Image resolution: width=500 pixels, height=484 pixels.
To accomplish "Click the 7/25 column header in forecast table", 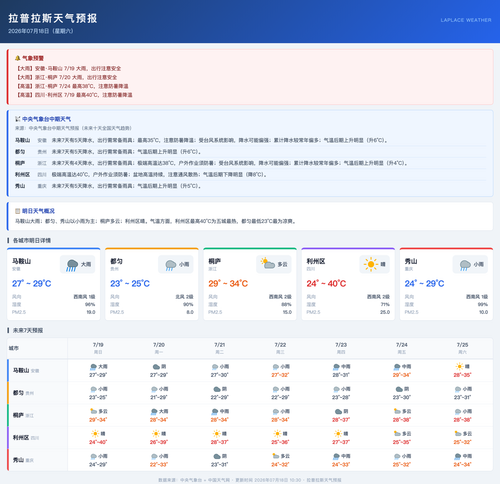I will [x=462, y=348].
